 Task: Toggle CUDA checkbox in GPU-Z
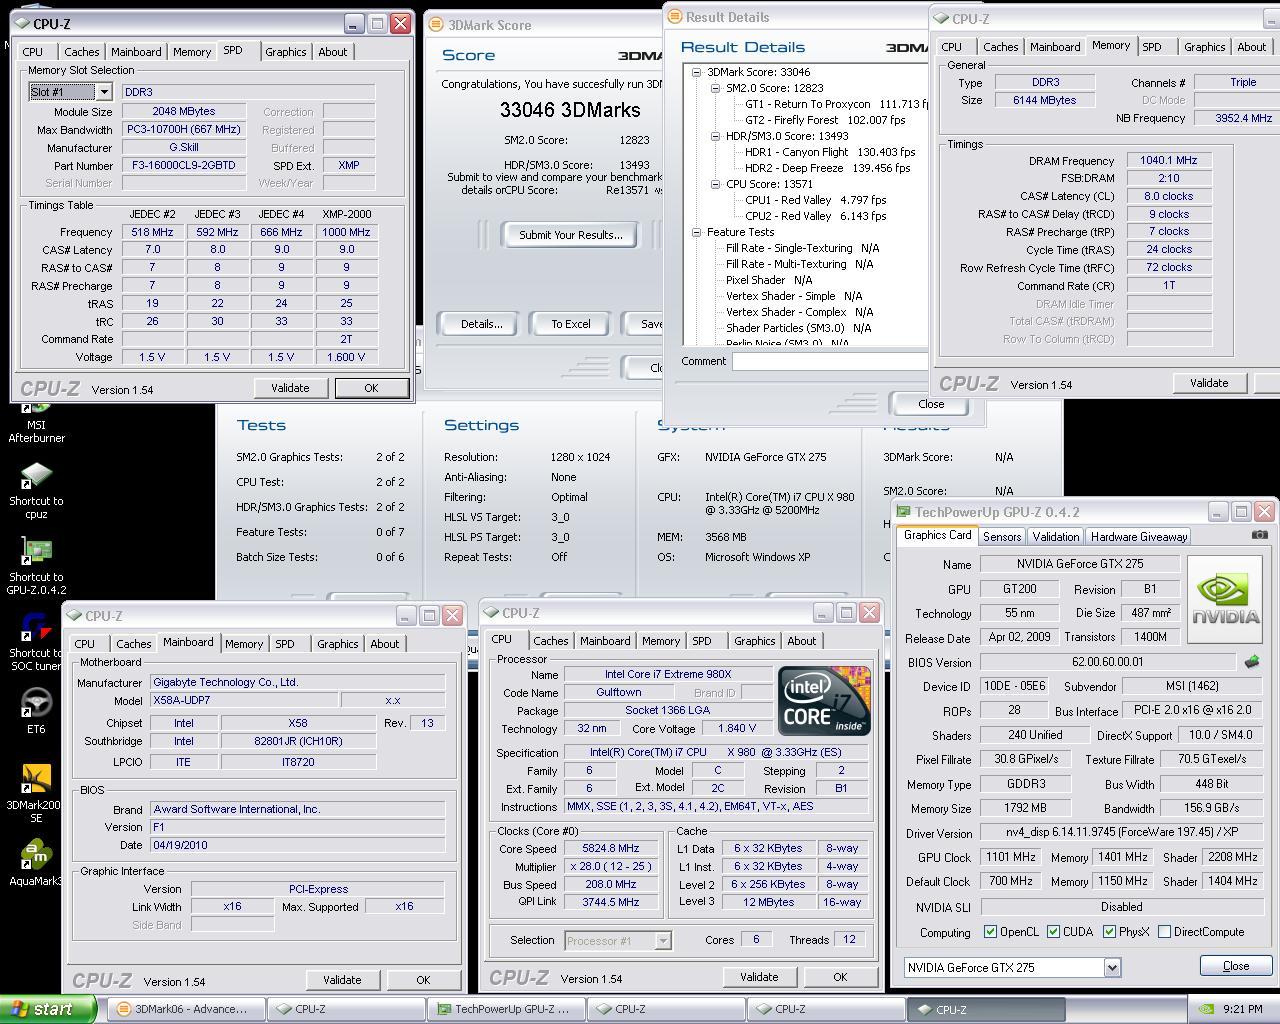coord(1053,932)
